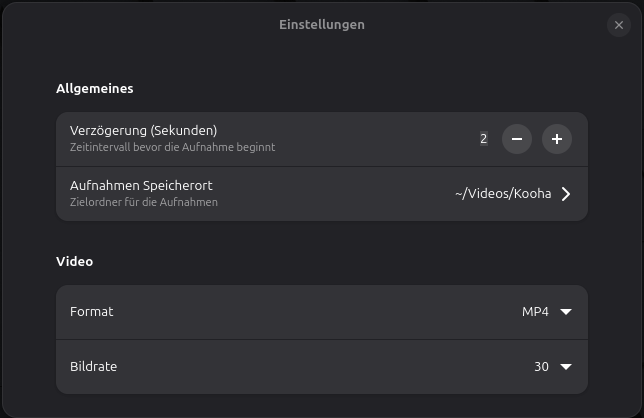Click the chevron arrow next to ~/Videos/Kooha
644x418 pixels.
click(566, 194)
